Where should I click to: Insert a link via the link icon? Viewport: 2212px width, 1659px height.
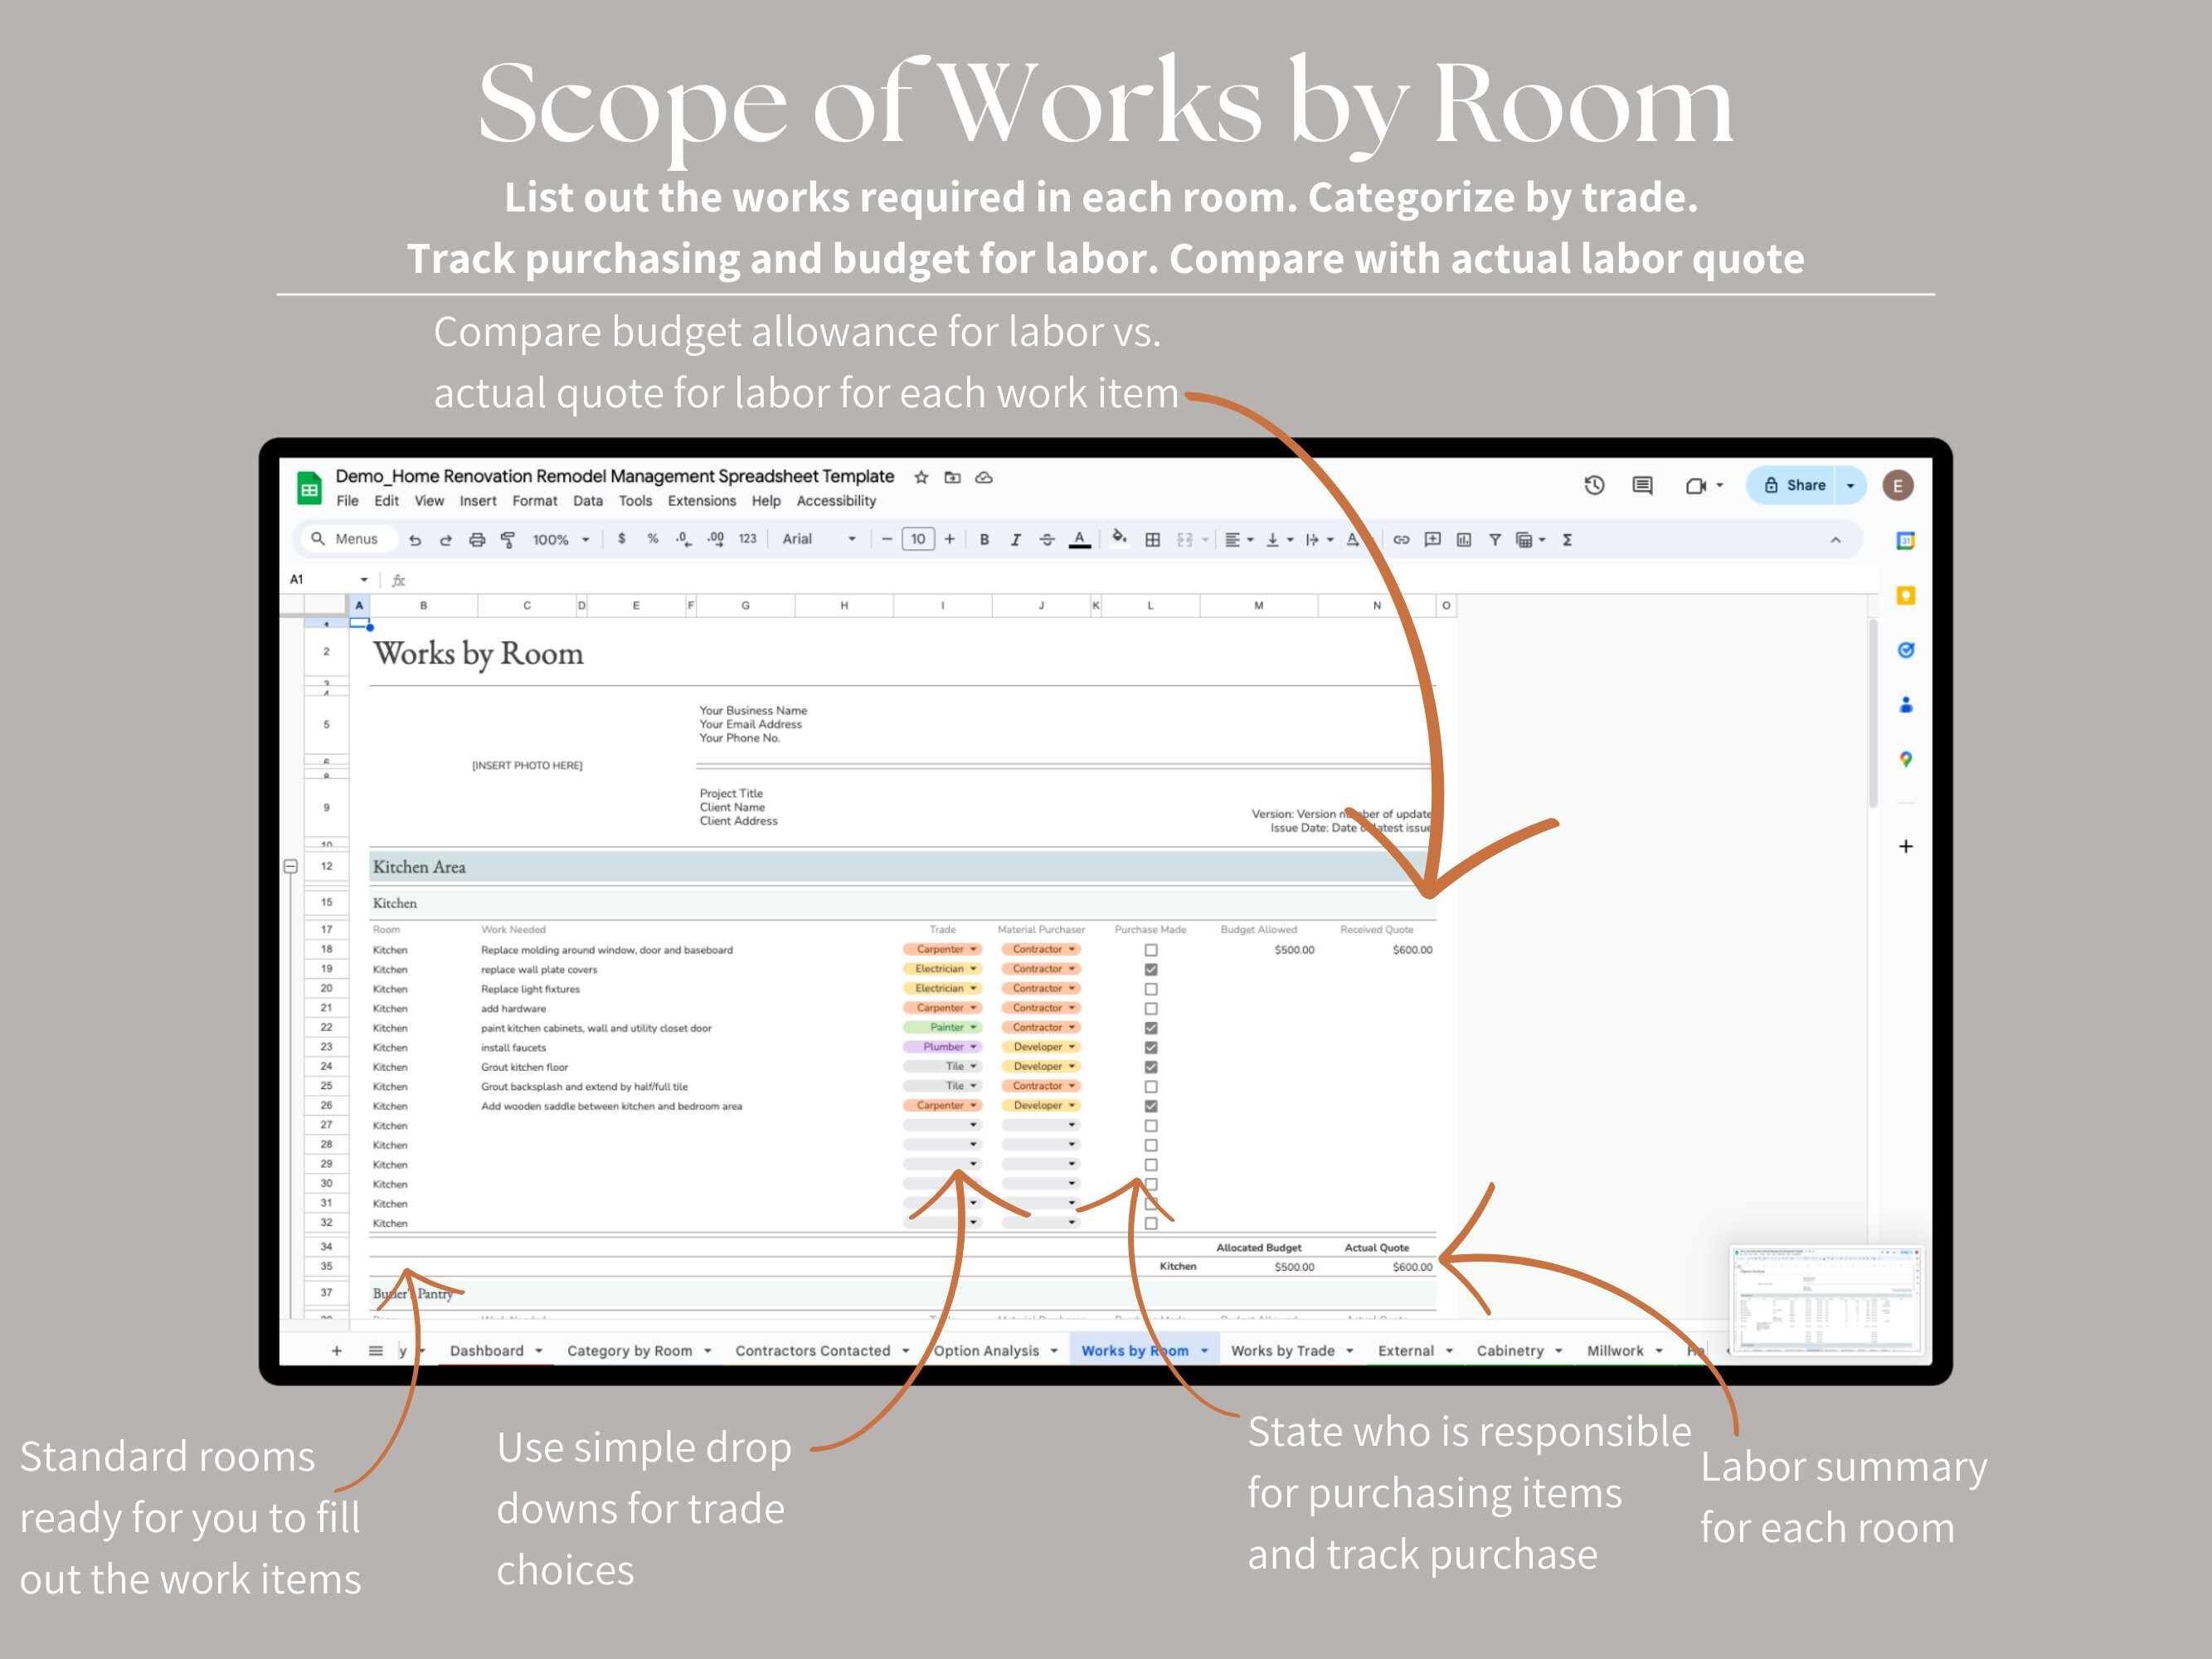[x=1403, y=539]
